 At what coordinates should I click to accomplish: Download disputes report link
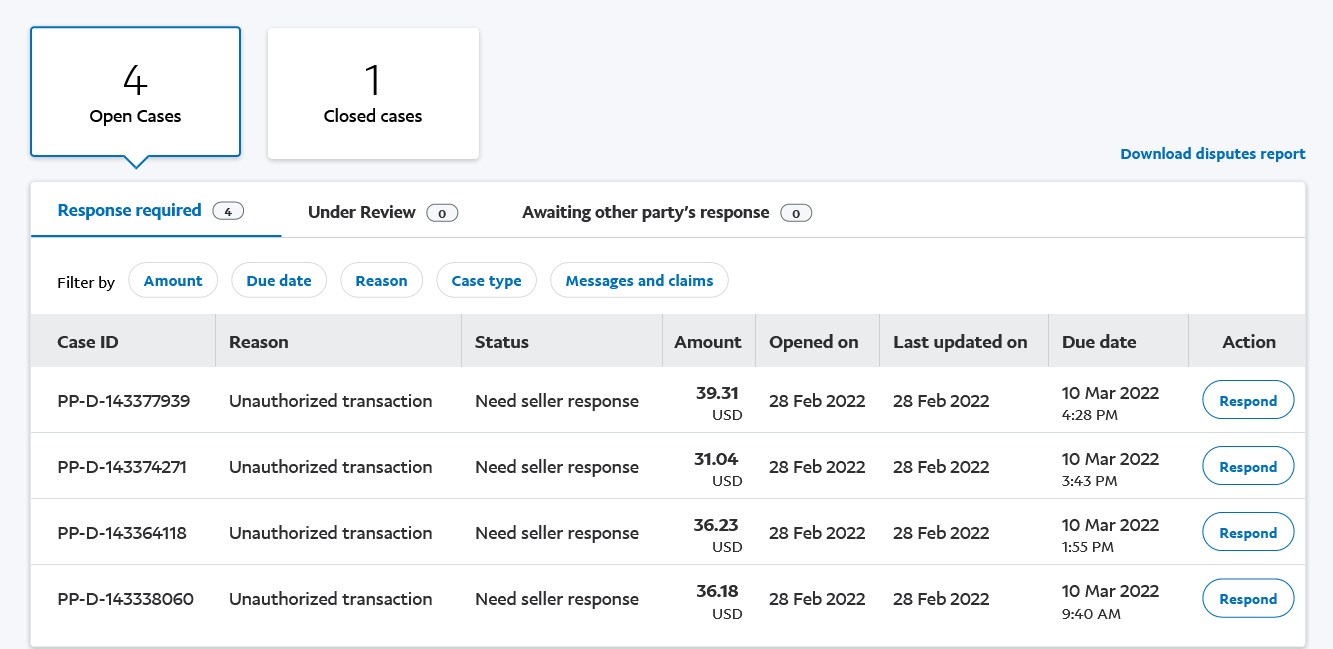click(1212, 154)
